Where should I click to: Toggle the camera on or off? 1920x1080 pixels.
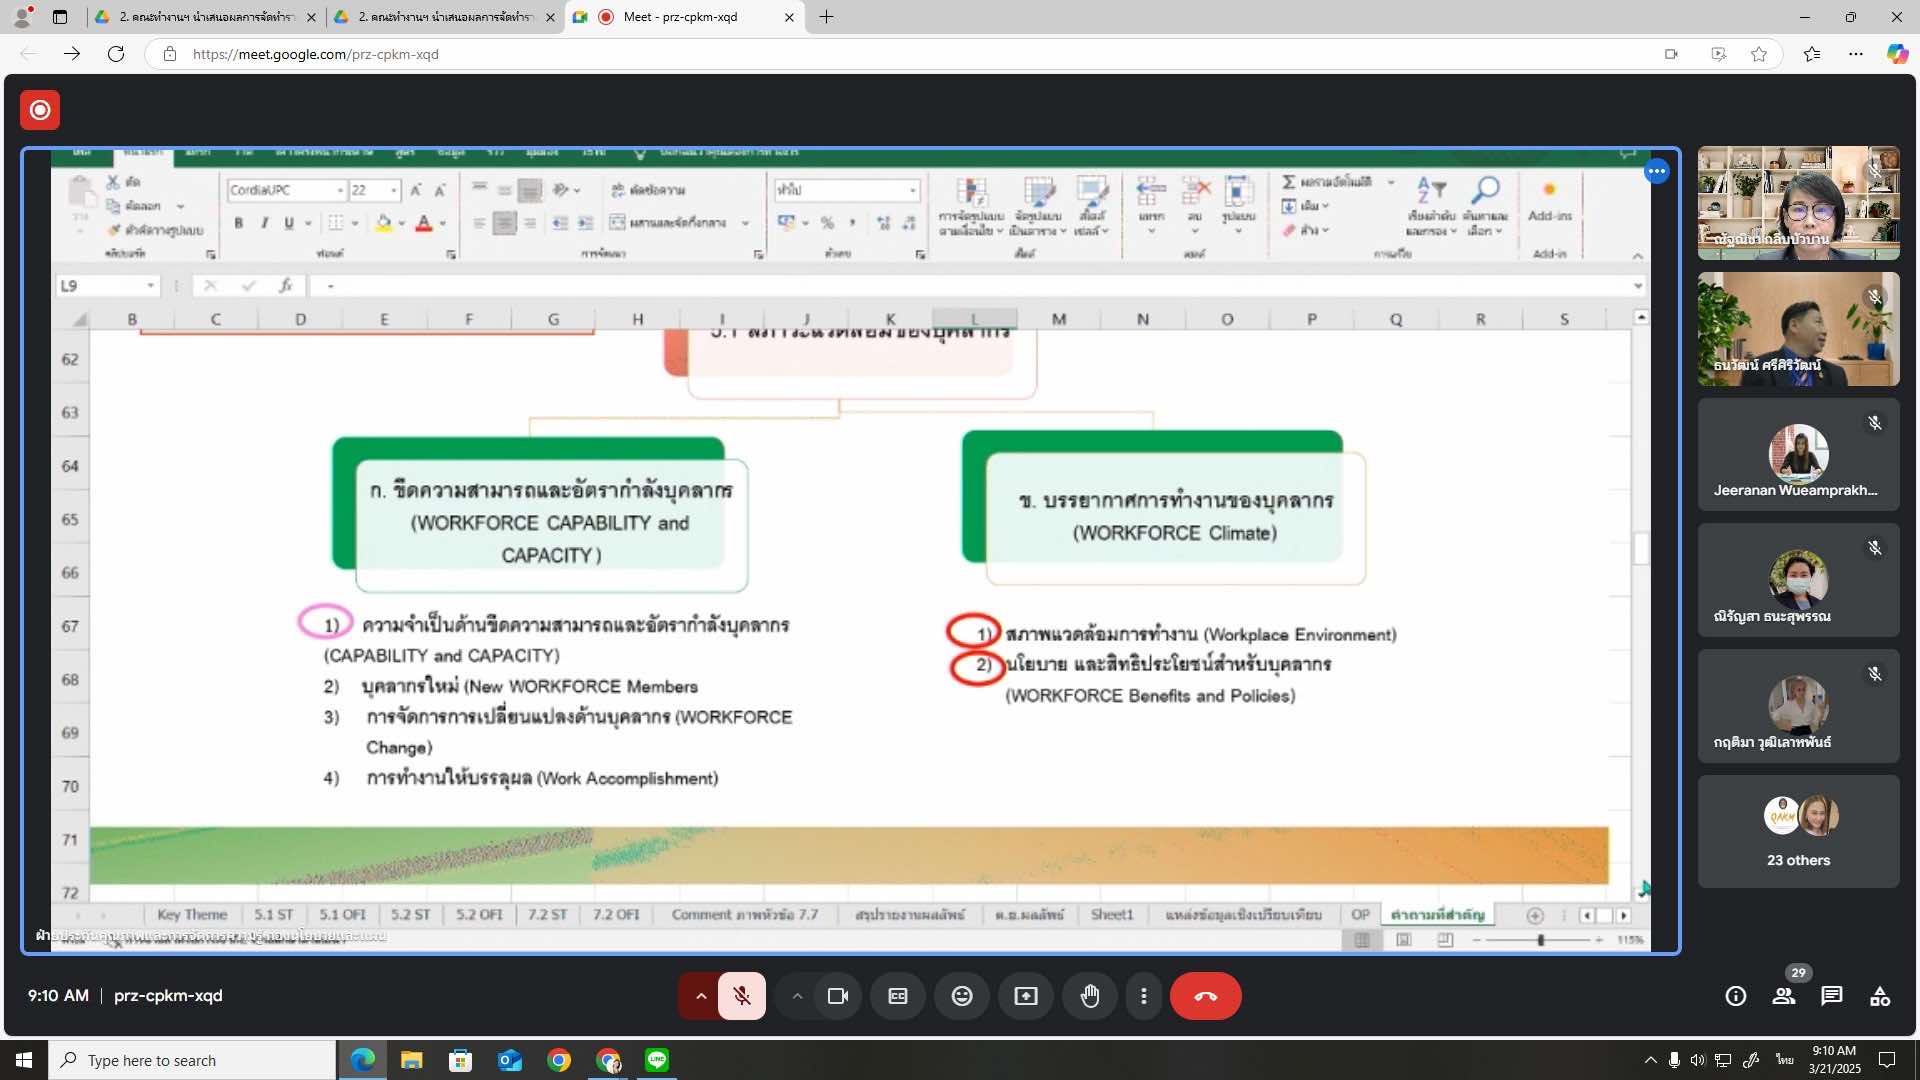838,996
